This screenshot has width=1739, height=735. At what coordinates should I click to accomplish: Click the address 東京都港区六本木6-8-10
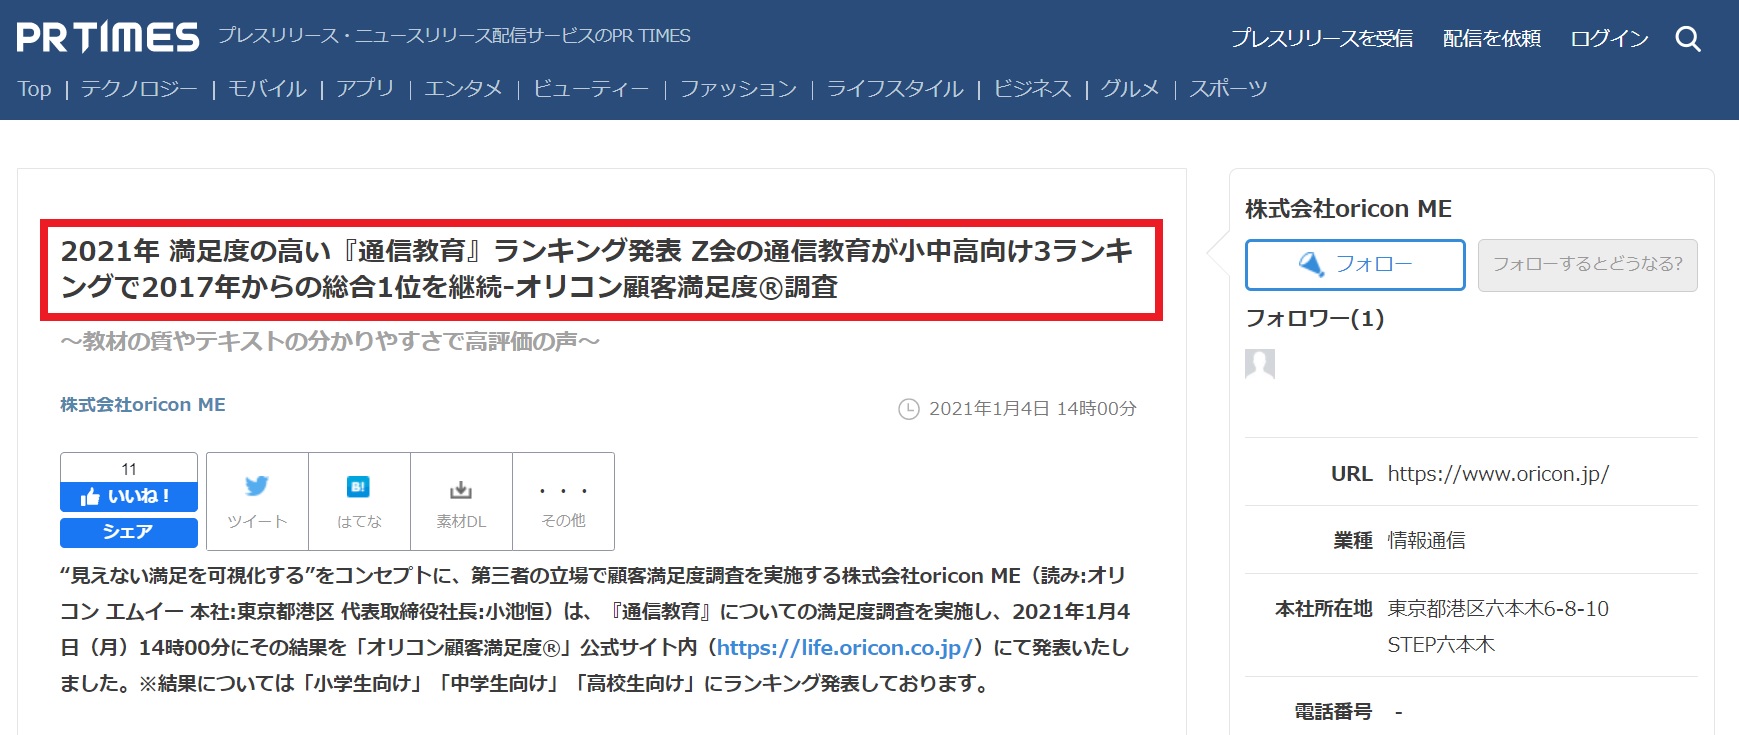coord(1498,609)
